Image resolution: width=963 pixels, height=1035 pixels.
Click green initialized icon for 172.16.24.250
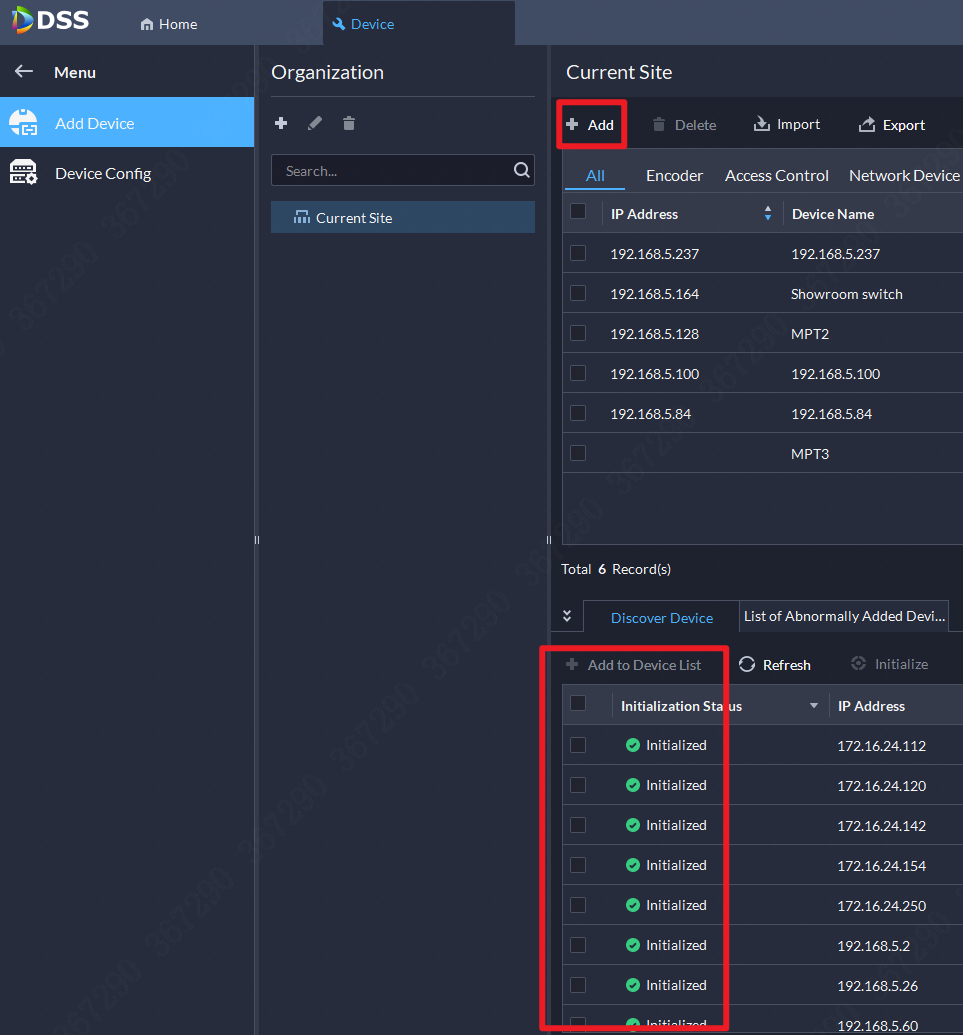[x=632, y=905]
